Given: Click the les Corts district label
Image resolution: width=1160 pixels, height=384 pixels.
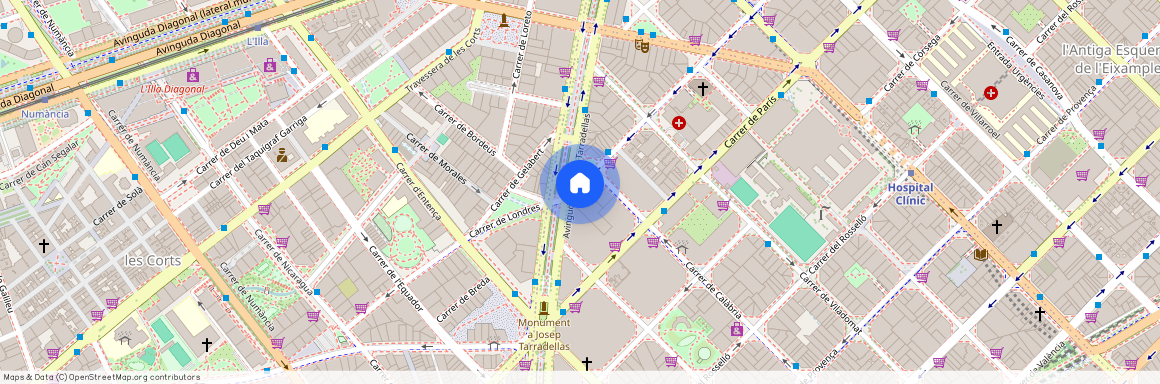Looking at the screenshot, I should (152, 260).
